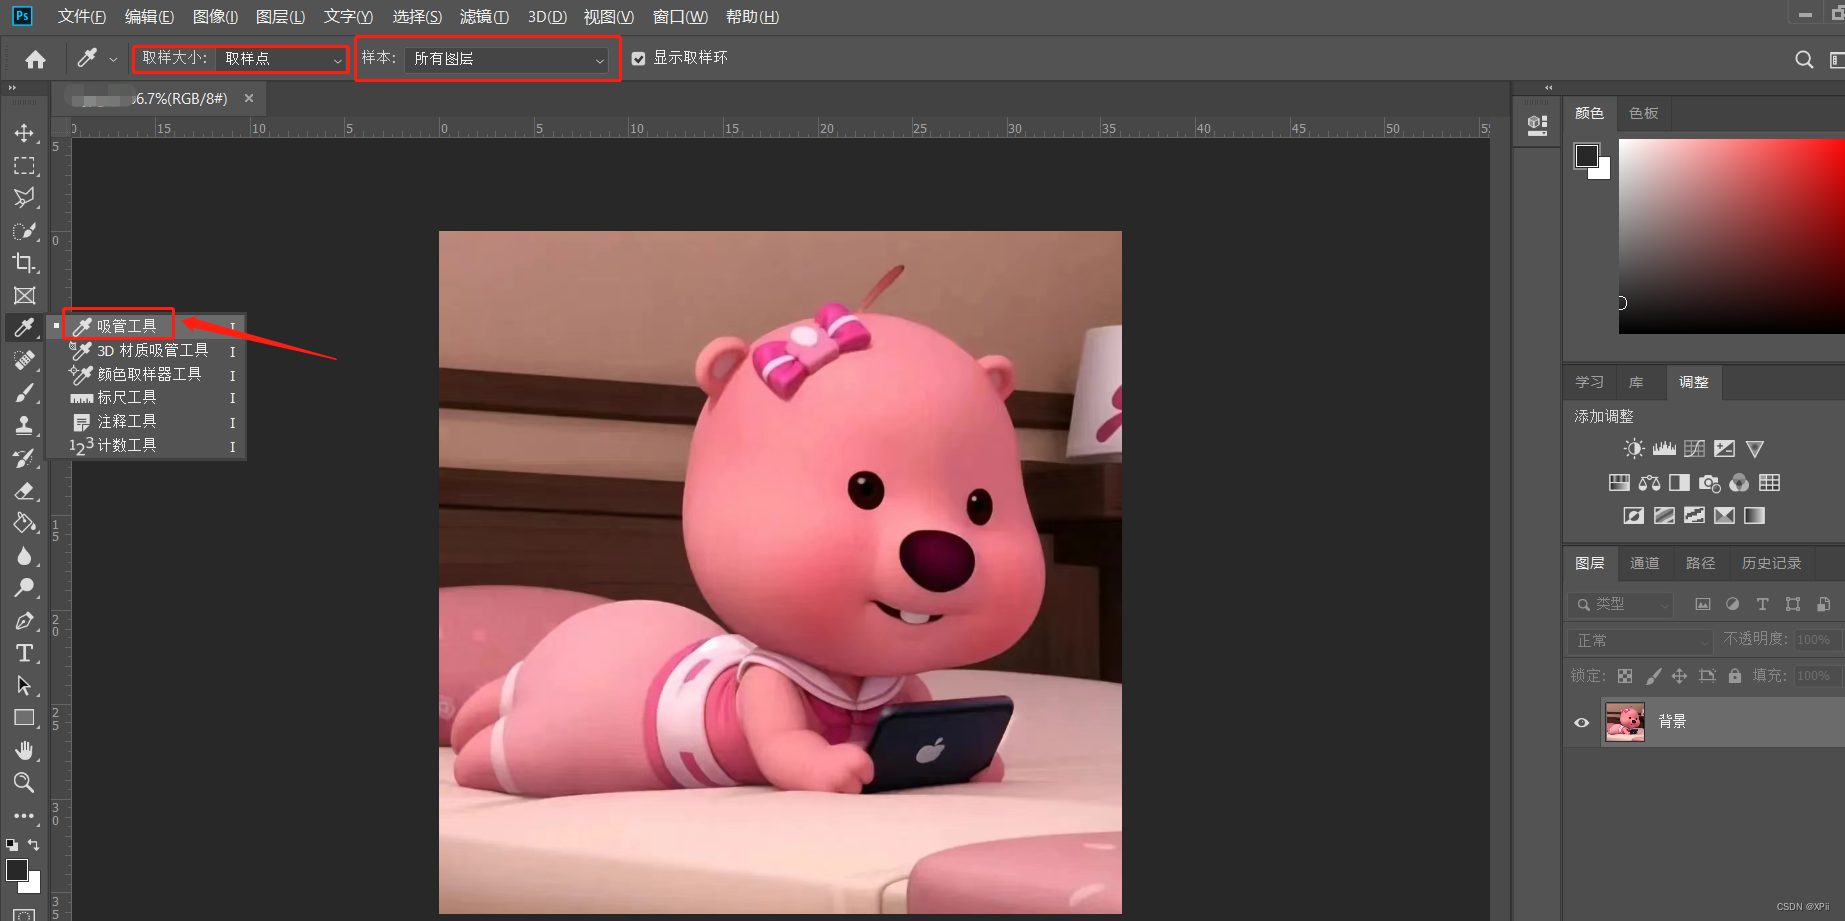Open the search magnifier icon
Viewport: 1845px width, 921px height.
pyautogui.click(x=1804, y=59)
